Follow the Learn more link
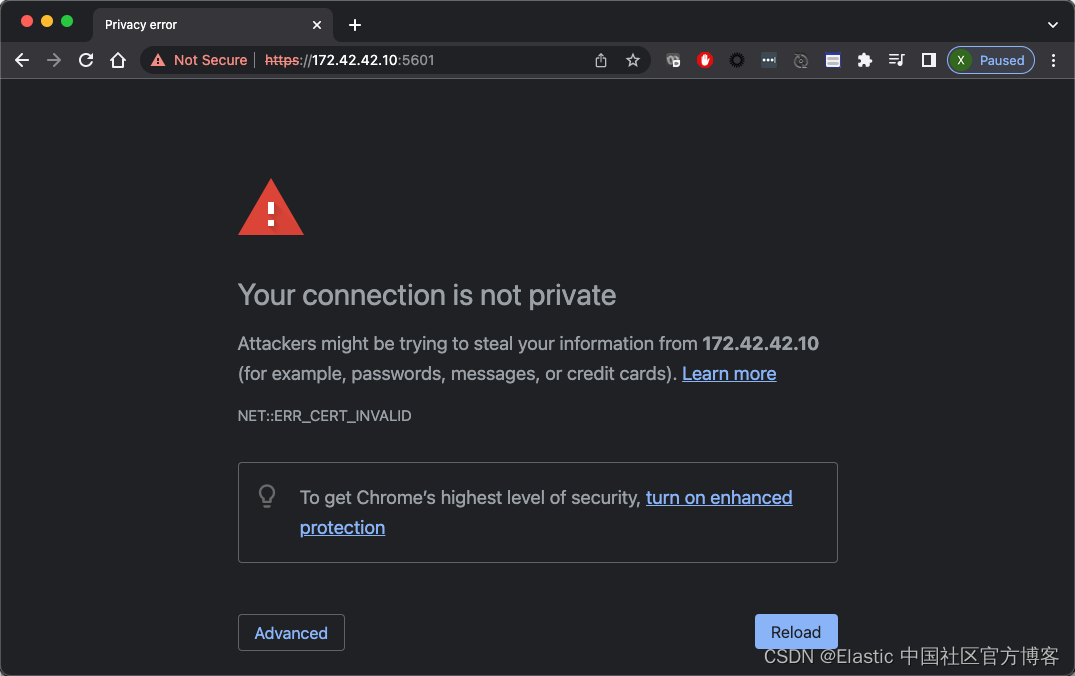 [729, 373]
